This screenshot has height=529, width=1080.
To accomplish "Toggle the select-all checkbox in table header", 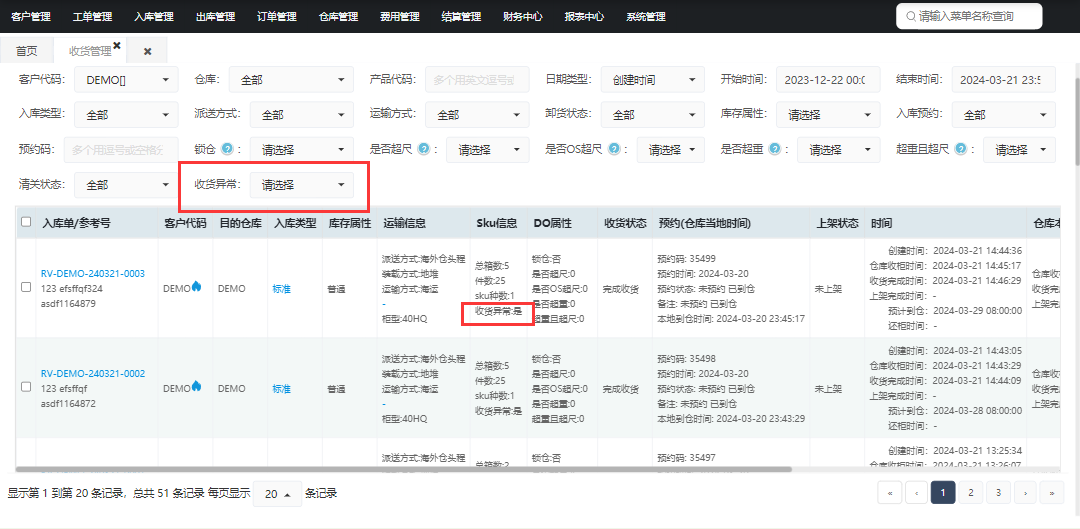I will [x=26, y=222].
